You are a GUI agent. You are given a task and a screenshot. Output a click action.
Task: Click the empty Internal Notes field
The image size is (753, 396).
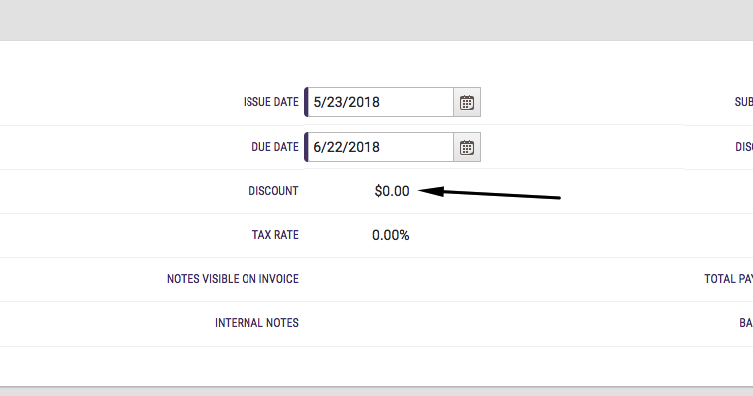click(x=495, y=324)
